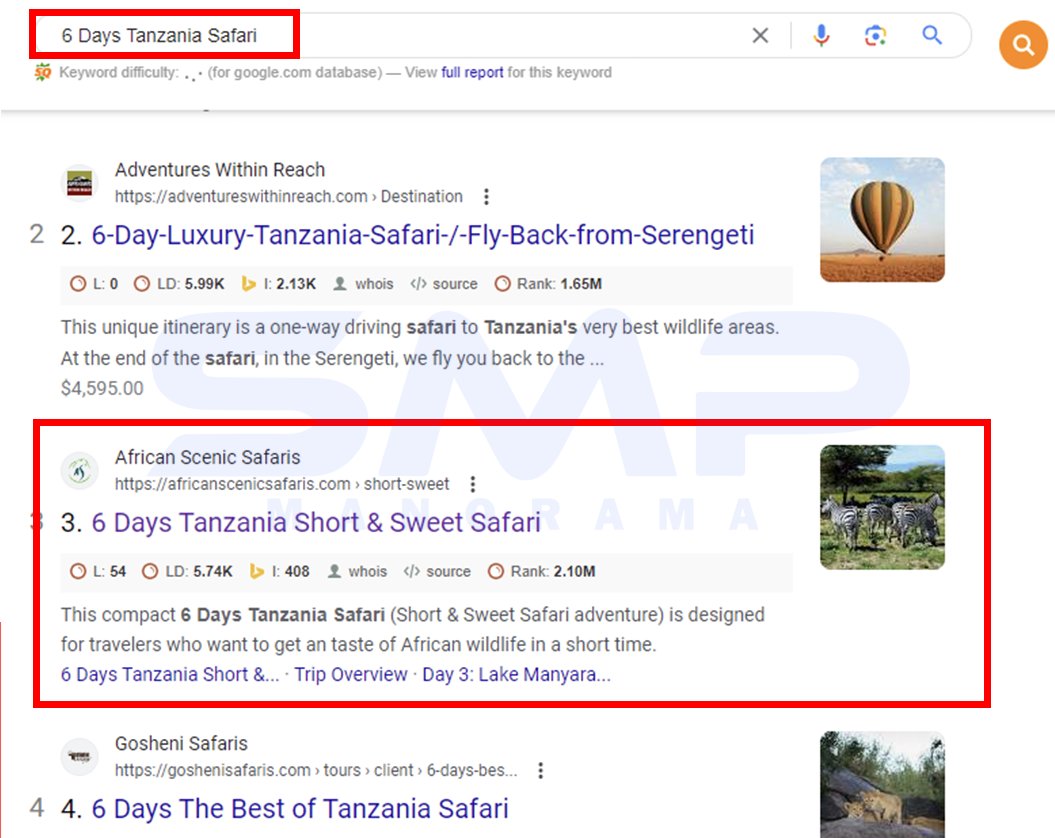The width and height of the screenshot is (1055, 838).
Task: Open the more options menu for Adventures Within Reach
Action: [x=486, y=197]
